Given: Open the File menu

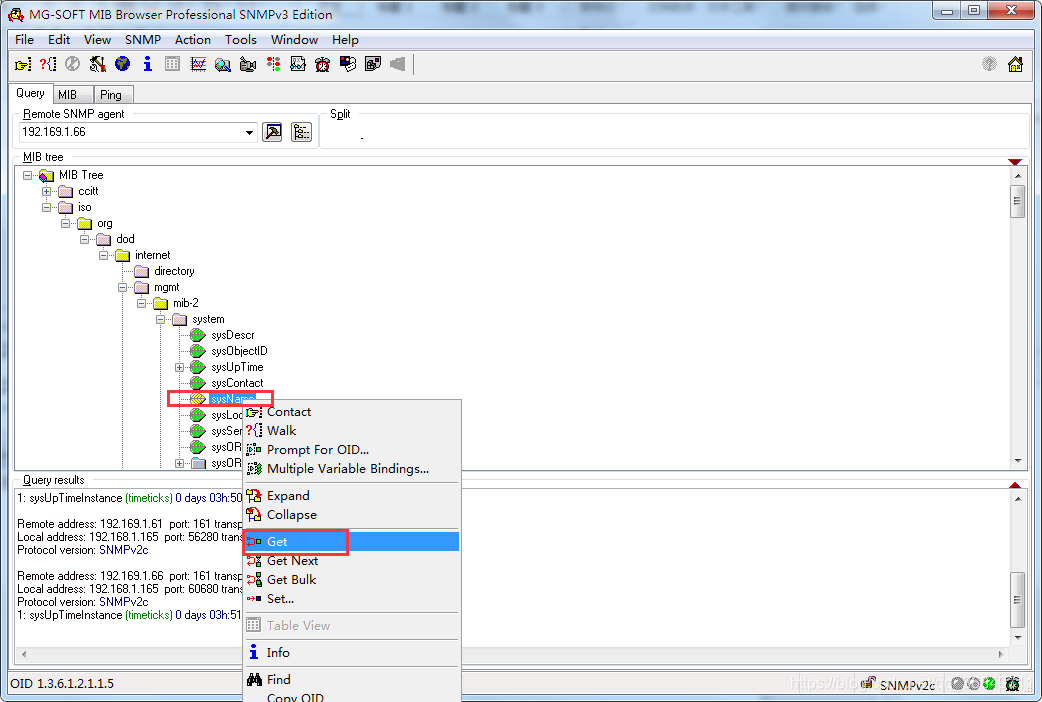Looking at the screenshot, I should point(25,40).
